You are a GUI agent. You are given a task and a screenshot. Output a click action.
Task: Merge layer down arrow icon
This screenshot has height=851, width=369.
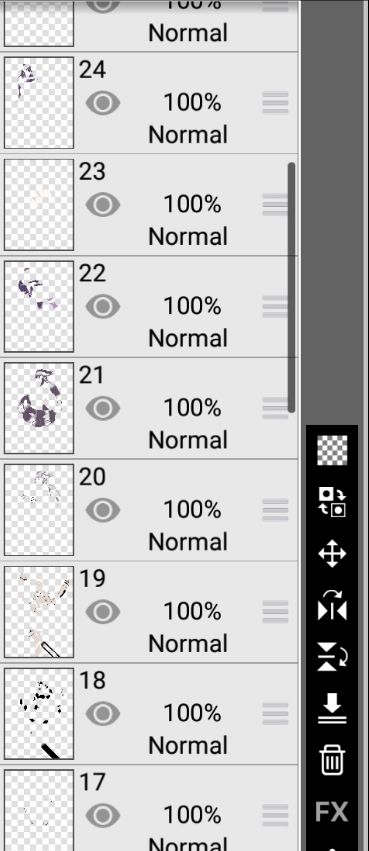pyautogui.click(x=332, y=710)
